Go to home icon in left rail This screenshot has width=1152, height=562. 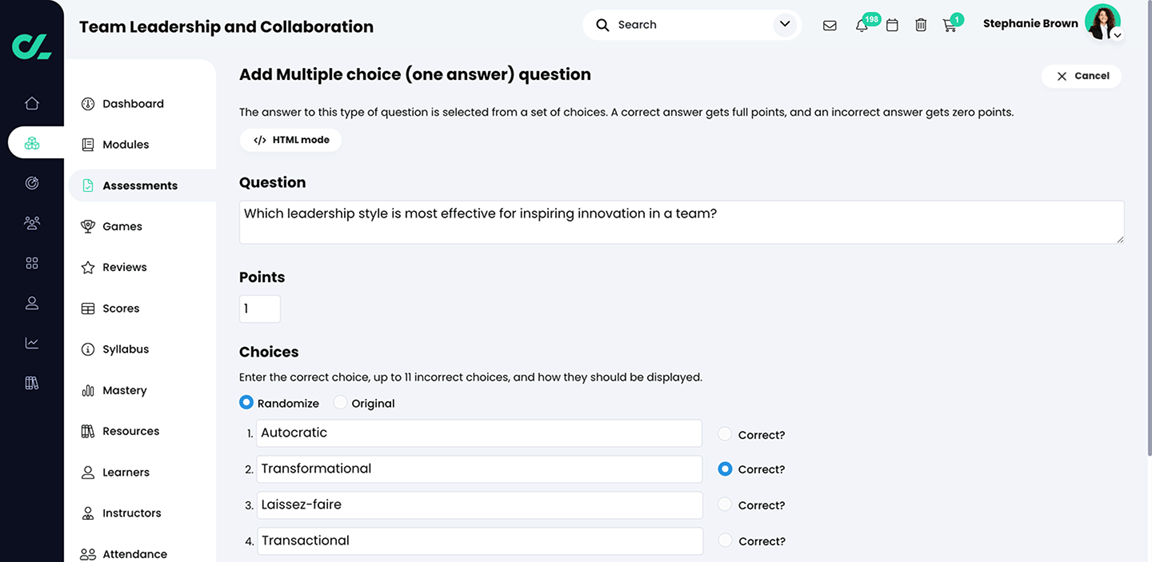(32, 103)
